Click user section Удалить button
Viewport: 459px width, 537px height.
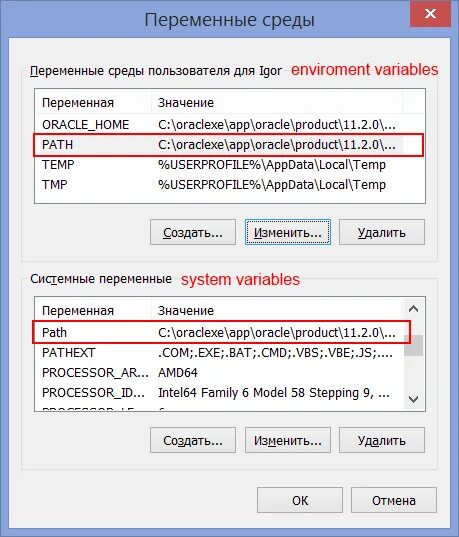point(382,233)
